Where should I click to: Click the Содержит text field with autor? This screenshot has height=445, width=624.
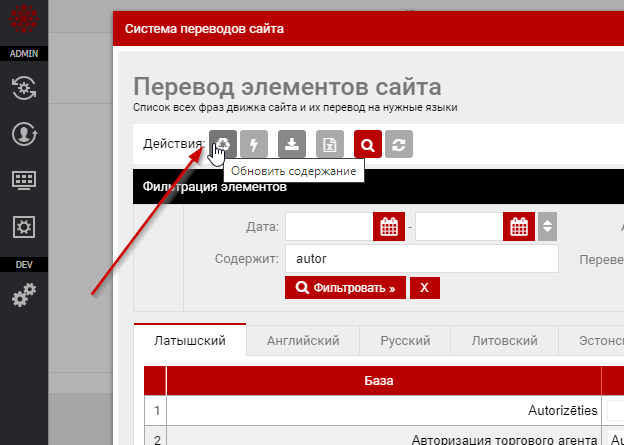[420, 258]
